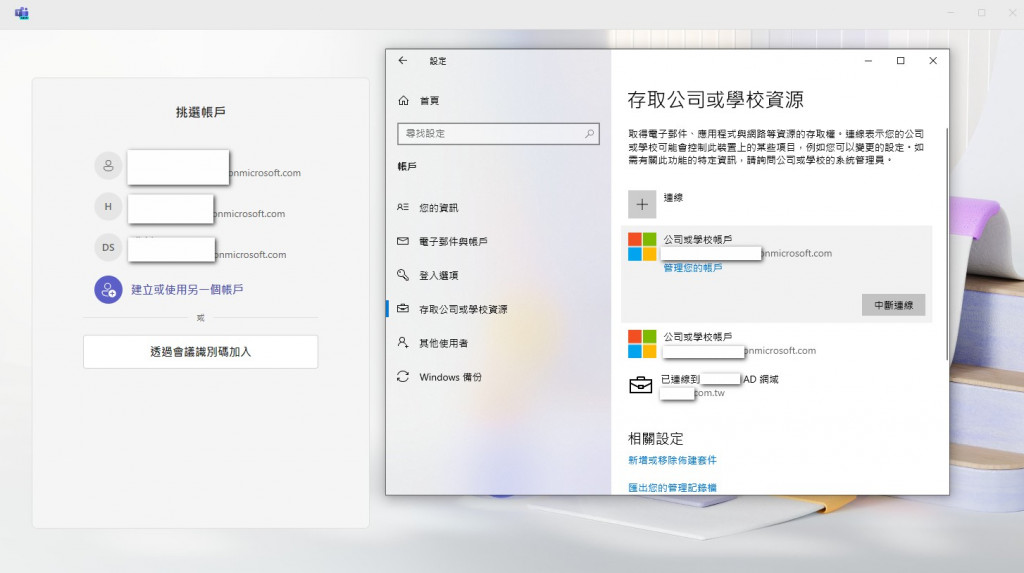The height and width of the screenshot is (573, 1024).
Task: Click the home icon in Settings sidebar
Action: click(x=404, y=101)
